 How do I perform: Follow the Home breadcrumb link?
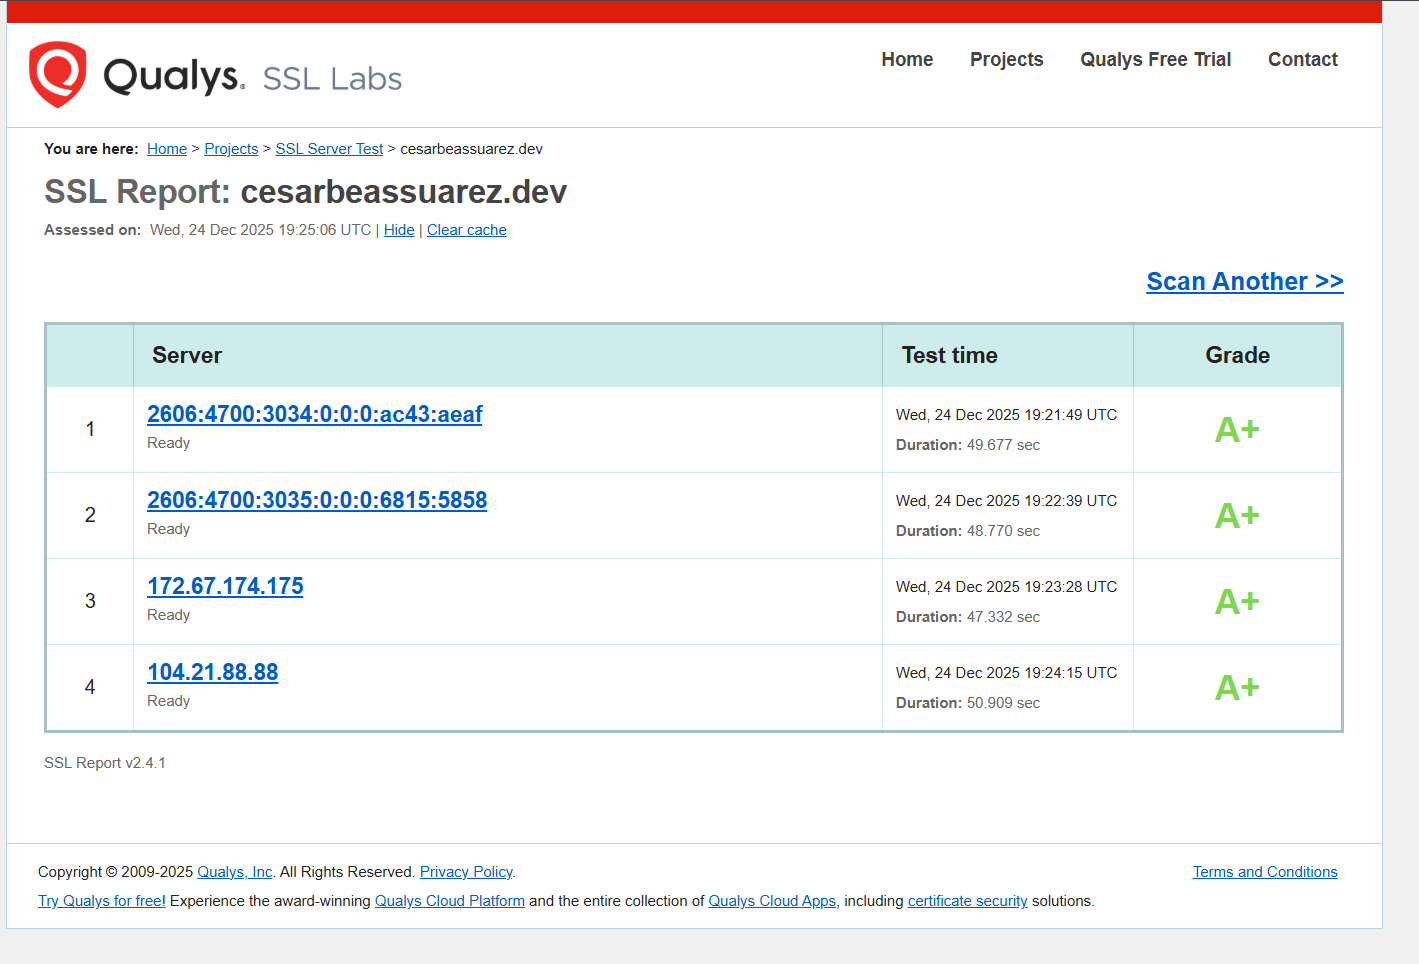coord(166,148)
